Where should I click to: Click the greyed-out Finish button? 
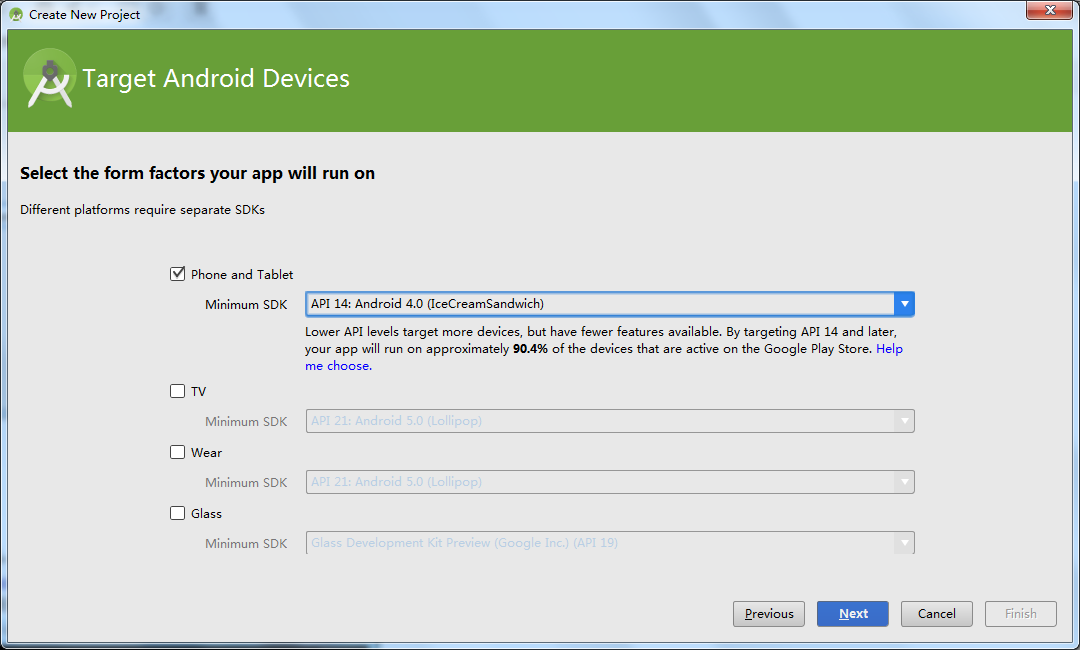1020,614
